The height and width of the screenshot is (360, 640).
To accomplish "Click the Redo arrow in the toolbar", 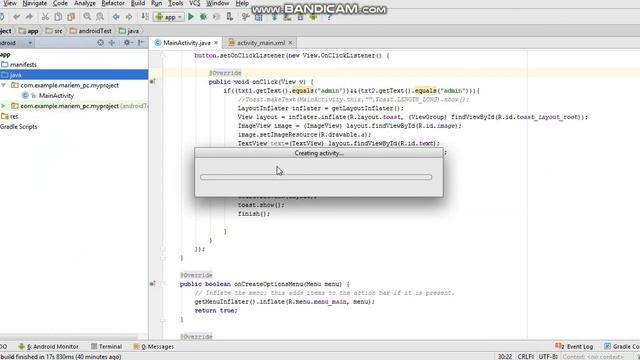I will [29, 17].
